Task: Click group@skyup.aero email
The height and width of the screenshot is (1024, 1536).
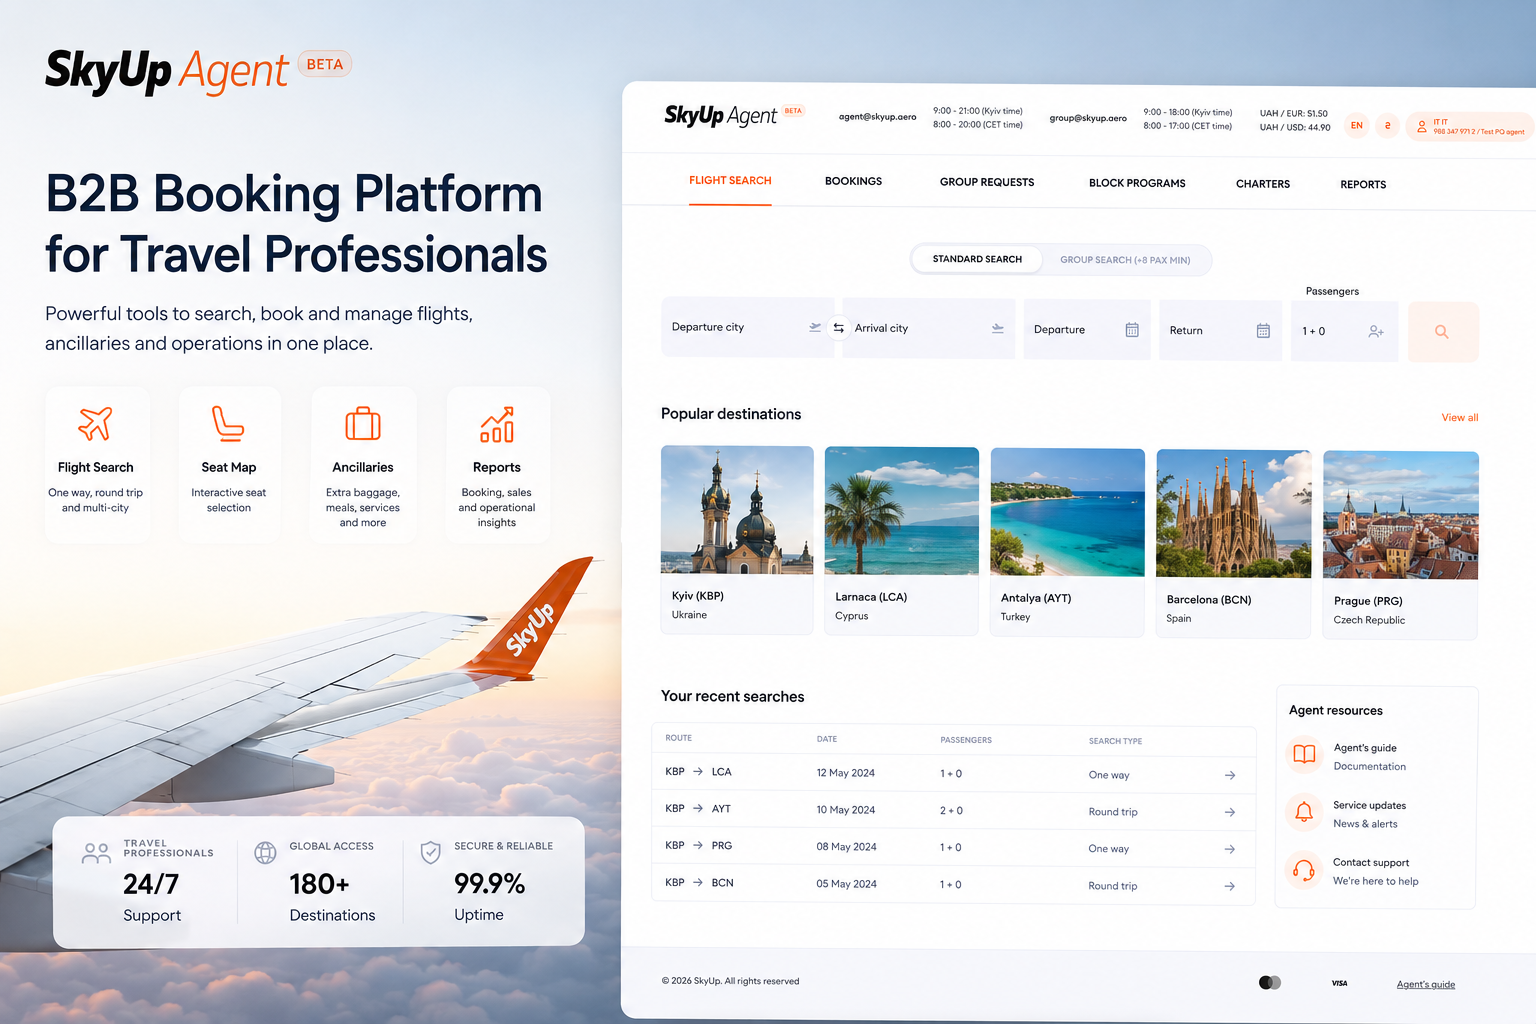Action: click(1088, 118)
